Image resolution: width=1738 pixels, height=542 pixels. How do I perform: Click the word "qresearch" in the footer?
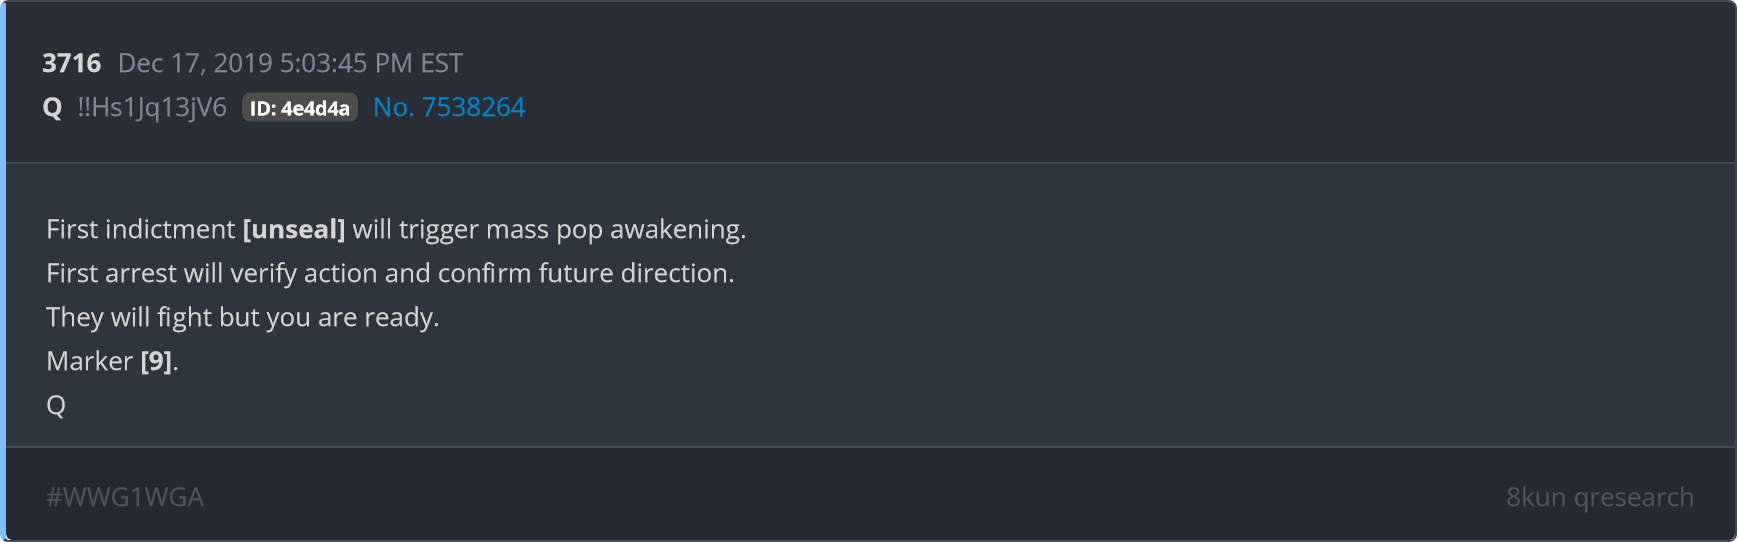[x=1634, y=498]
